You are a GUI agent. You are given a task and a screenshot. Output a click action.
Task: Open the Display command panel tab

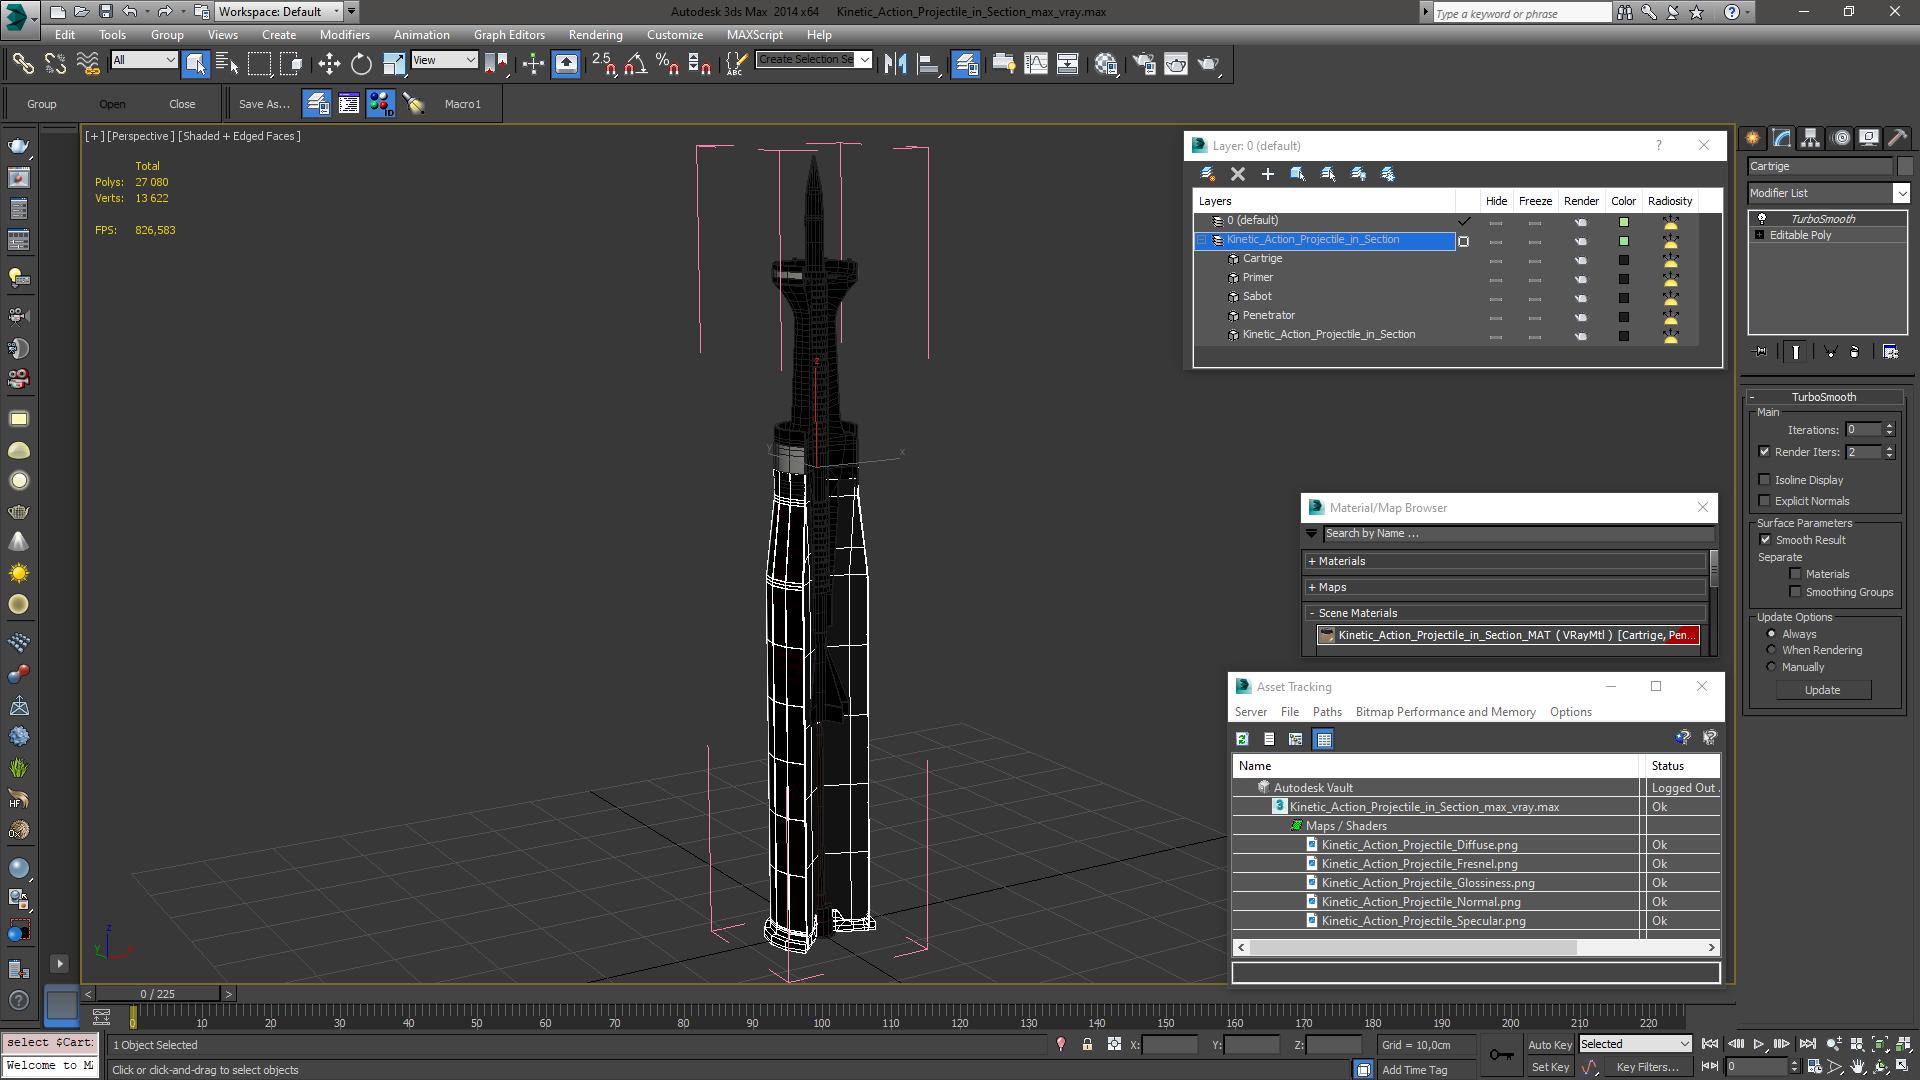[1868, 138]
